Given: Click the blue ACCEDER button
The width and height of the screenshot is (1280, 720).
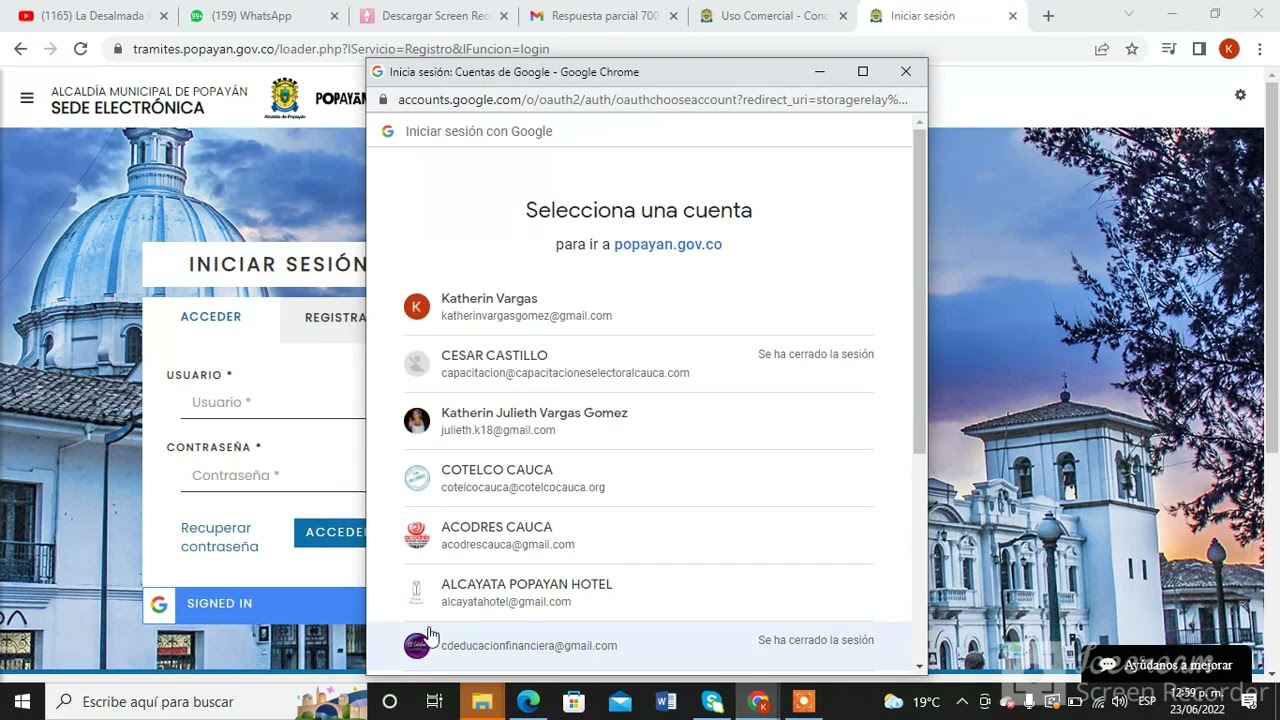Looking at the screenshot, I should 331,533.
